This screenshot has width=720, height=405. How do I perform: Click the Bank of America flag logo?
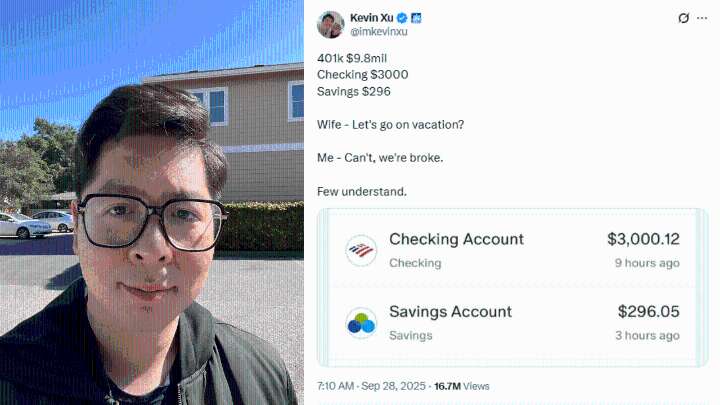pyautogui.click(x=361, y=251)
